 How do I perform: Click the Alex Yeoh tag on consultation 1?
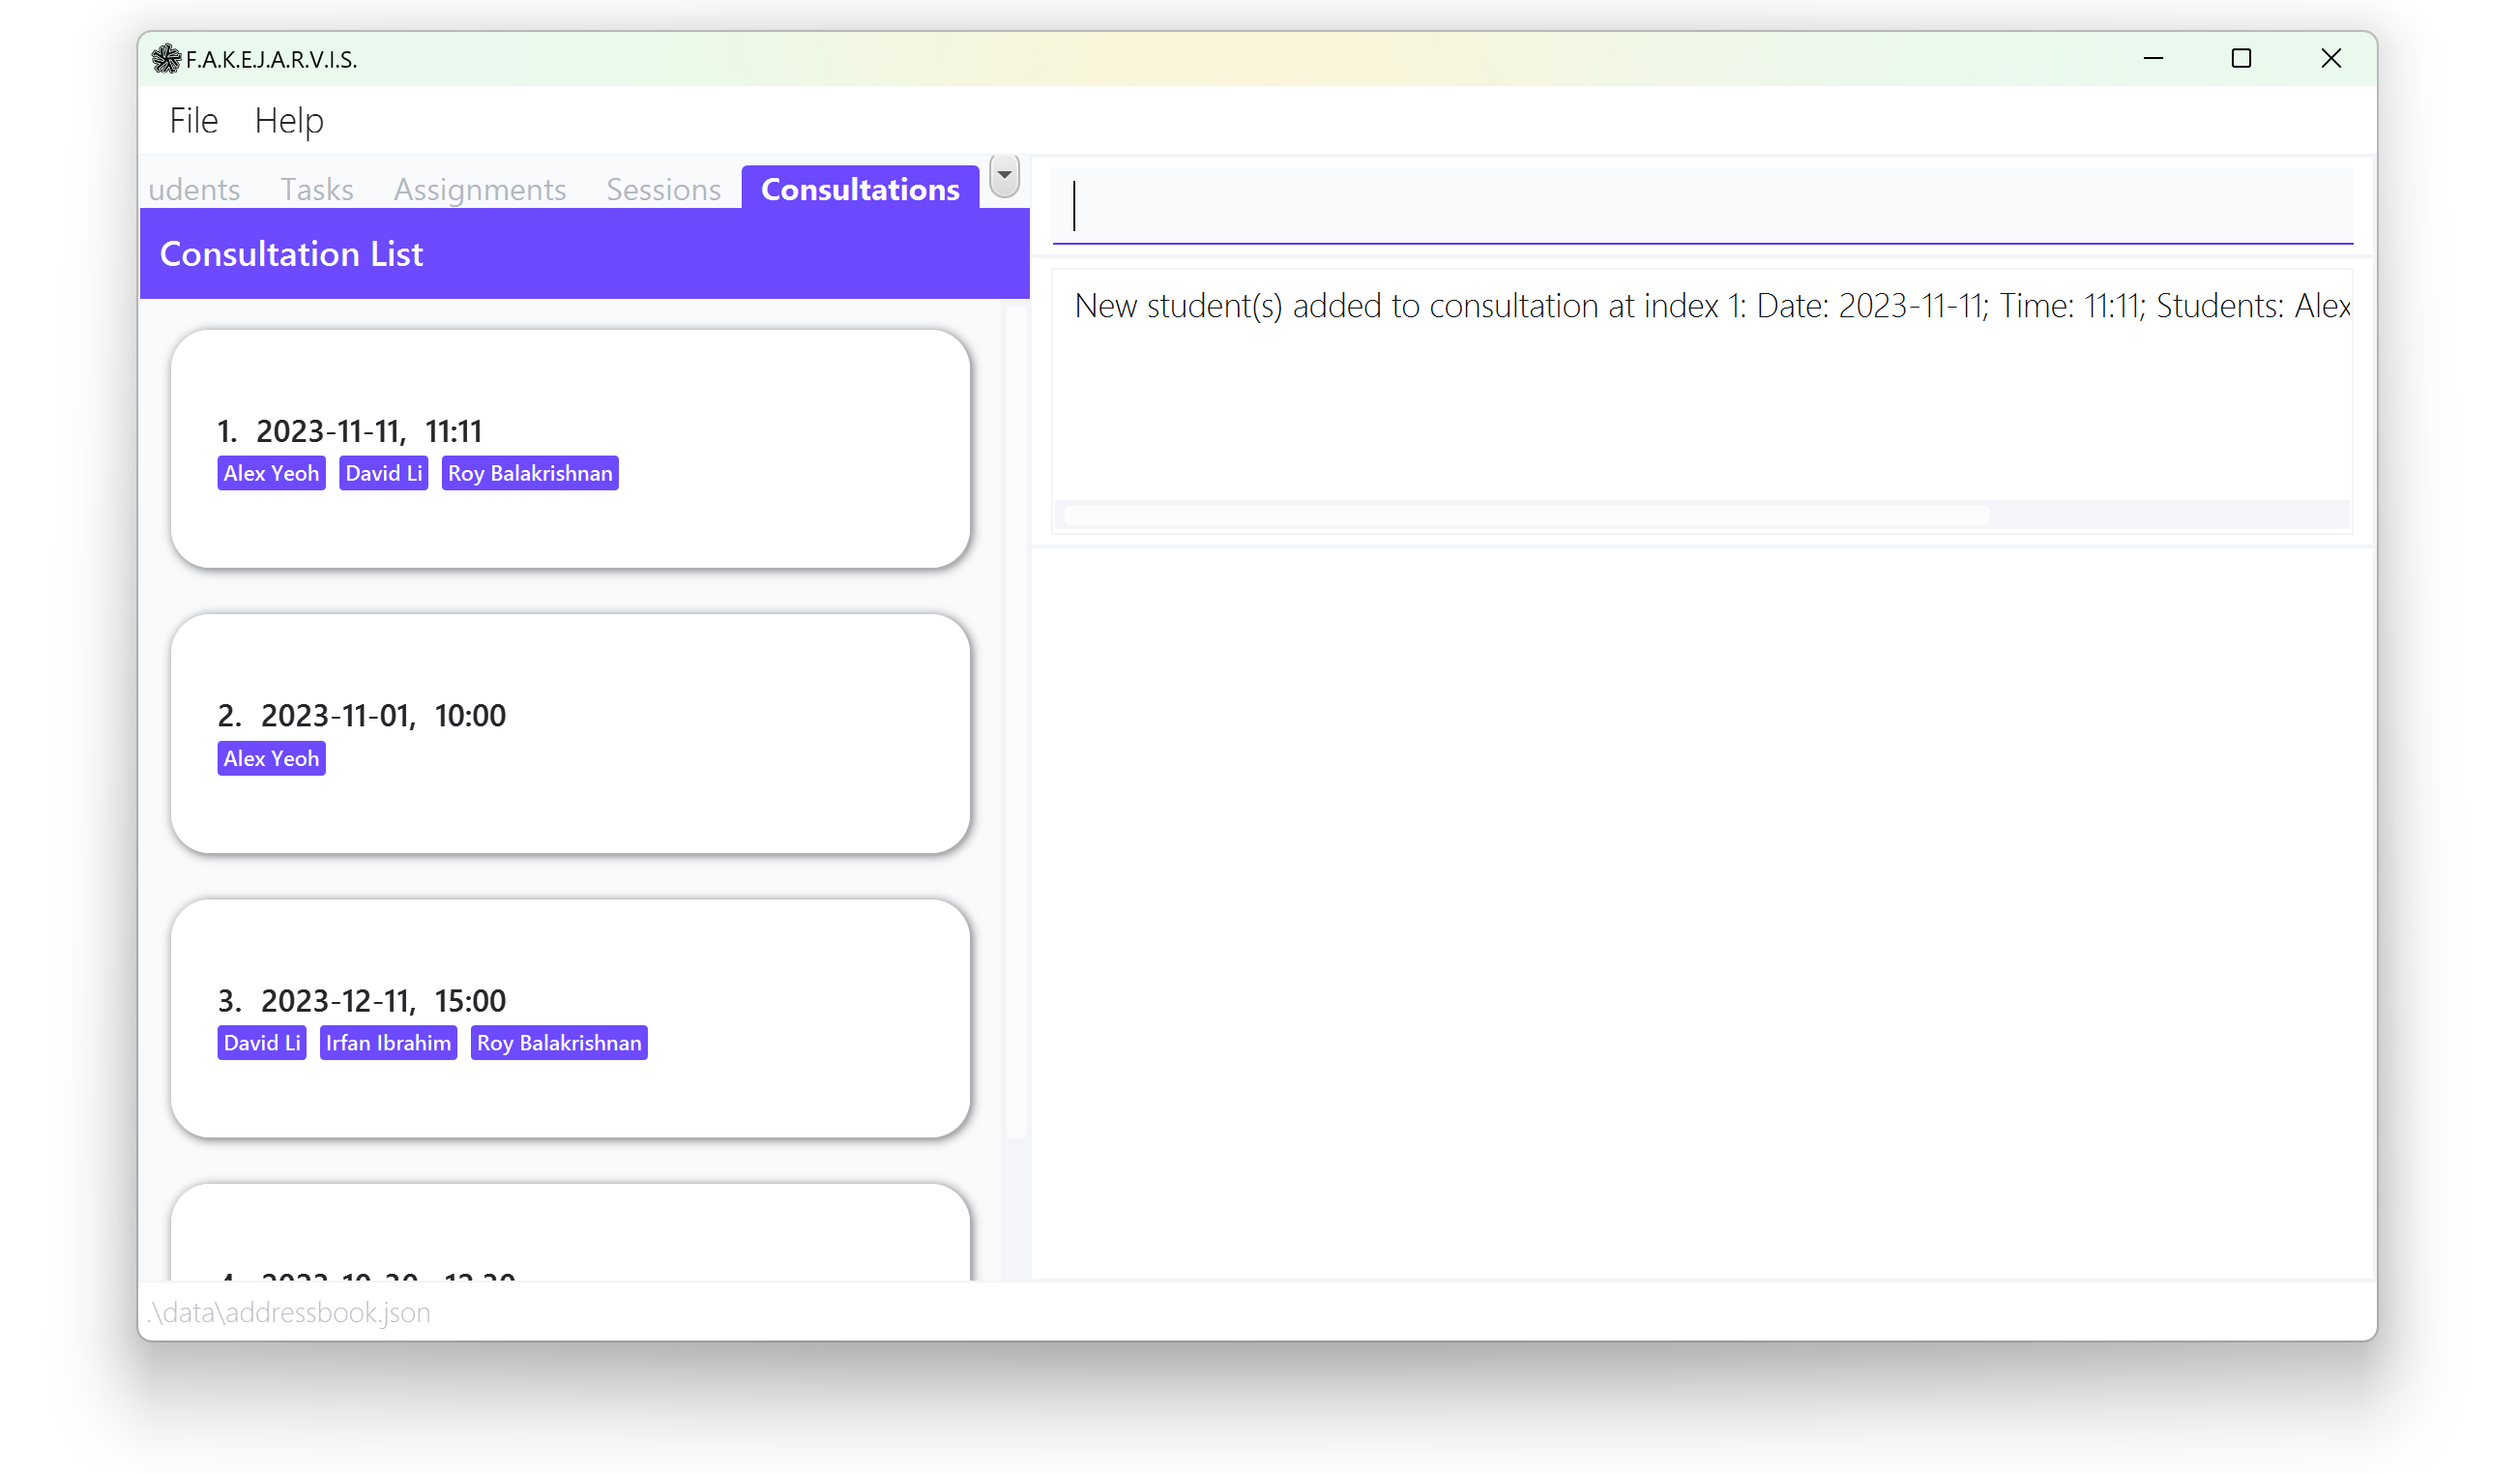coord(268,472)
